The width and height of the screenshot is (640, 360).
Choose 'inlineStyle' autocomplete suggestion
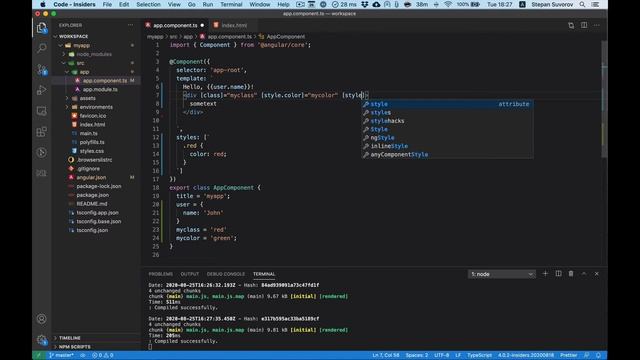tap(447, 146)
